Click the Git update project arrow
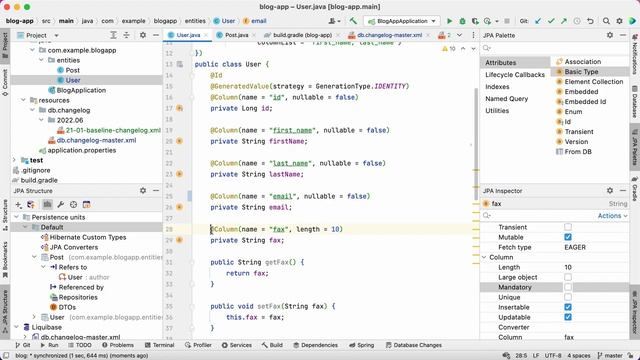Screen dimensions: 640x360 [538, 21]
